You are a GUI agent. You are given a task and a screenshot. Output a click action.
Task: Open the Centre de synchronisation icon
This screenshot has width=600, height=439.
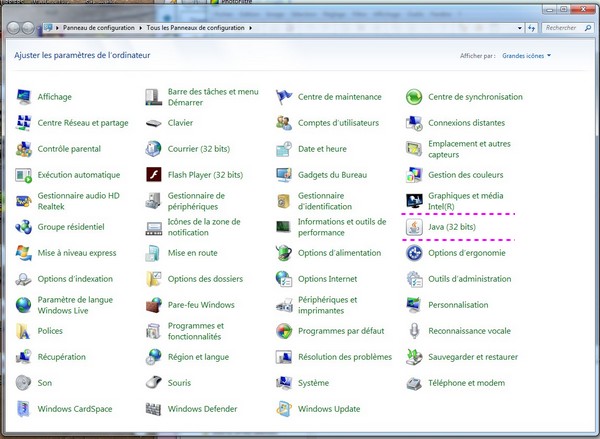(x=414, y=97)
